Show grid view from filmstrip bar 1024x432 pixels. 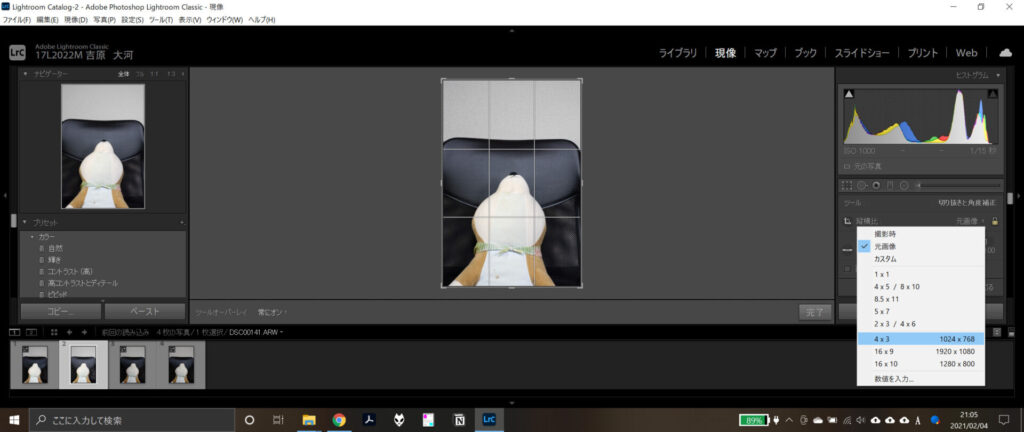(54, 332)
